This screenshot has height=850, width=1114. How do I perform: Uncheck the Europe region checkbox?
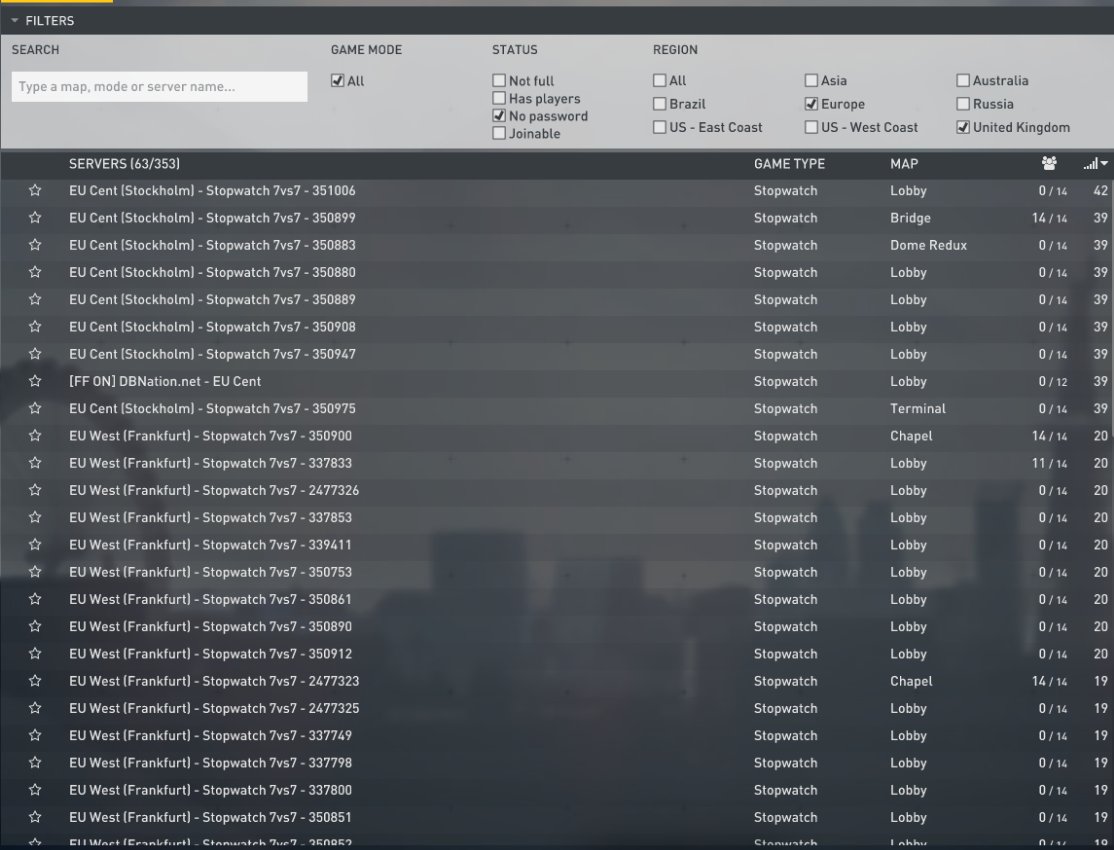(x=812, y=104)
